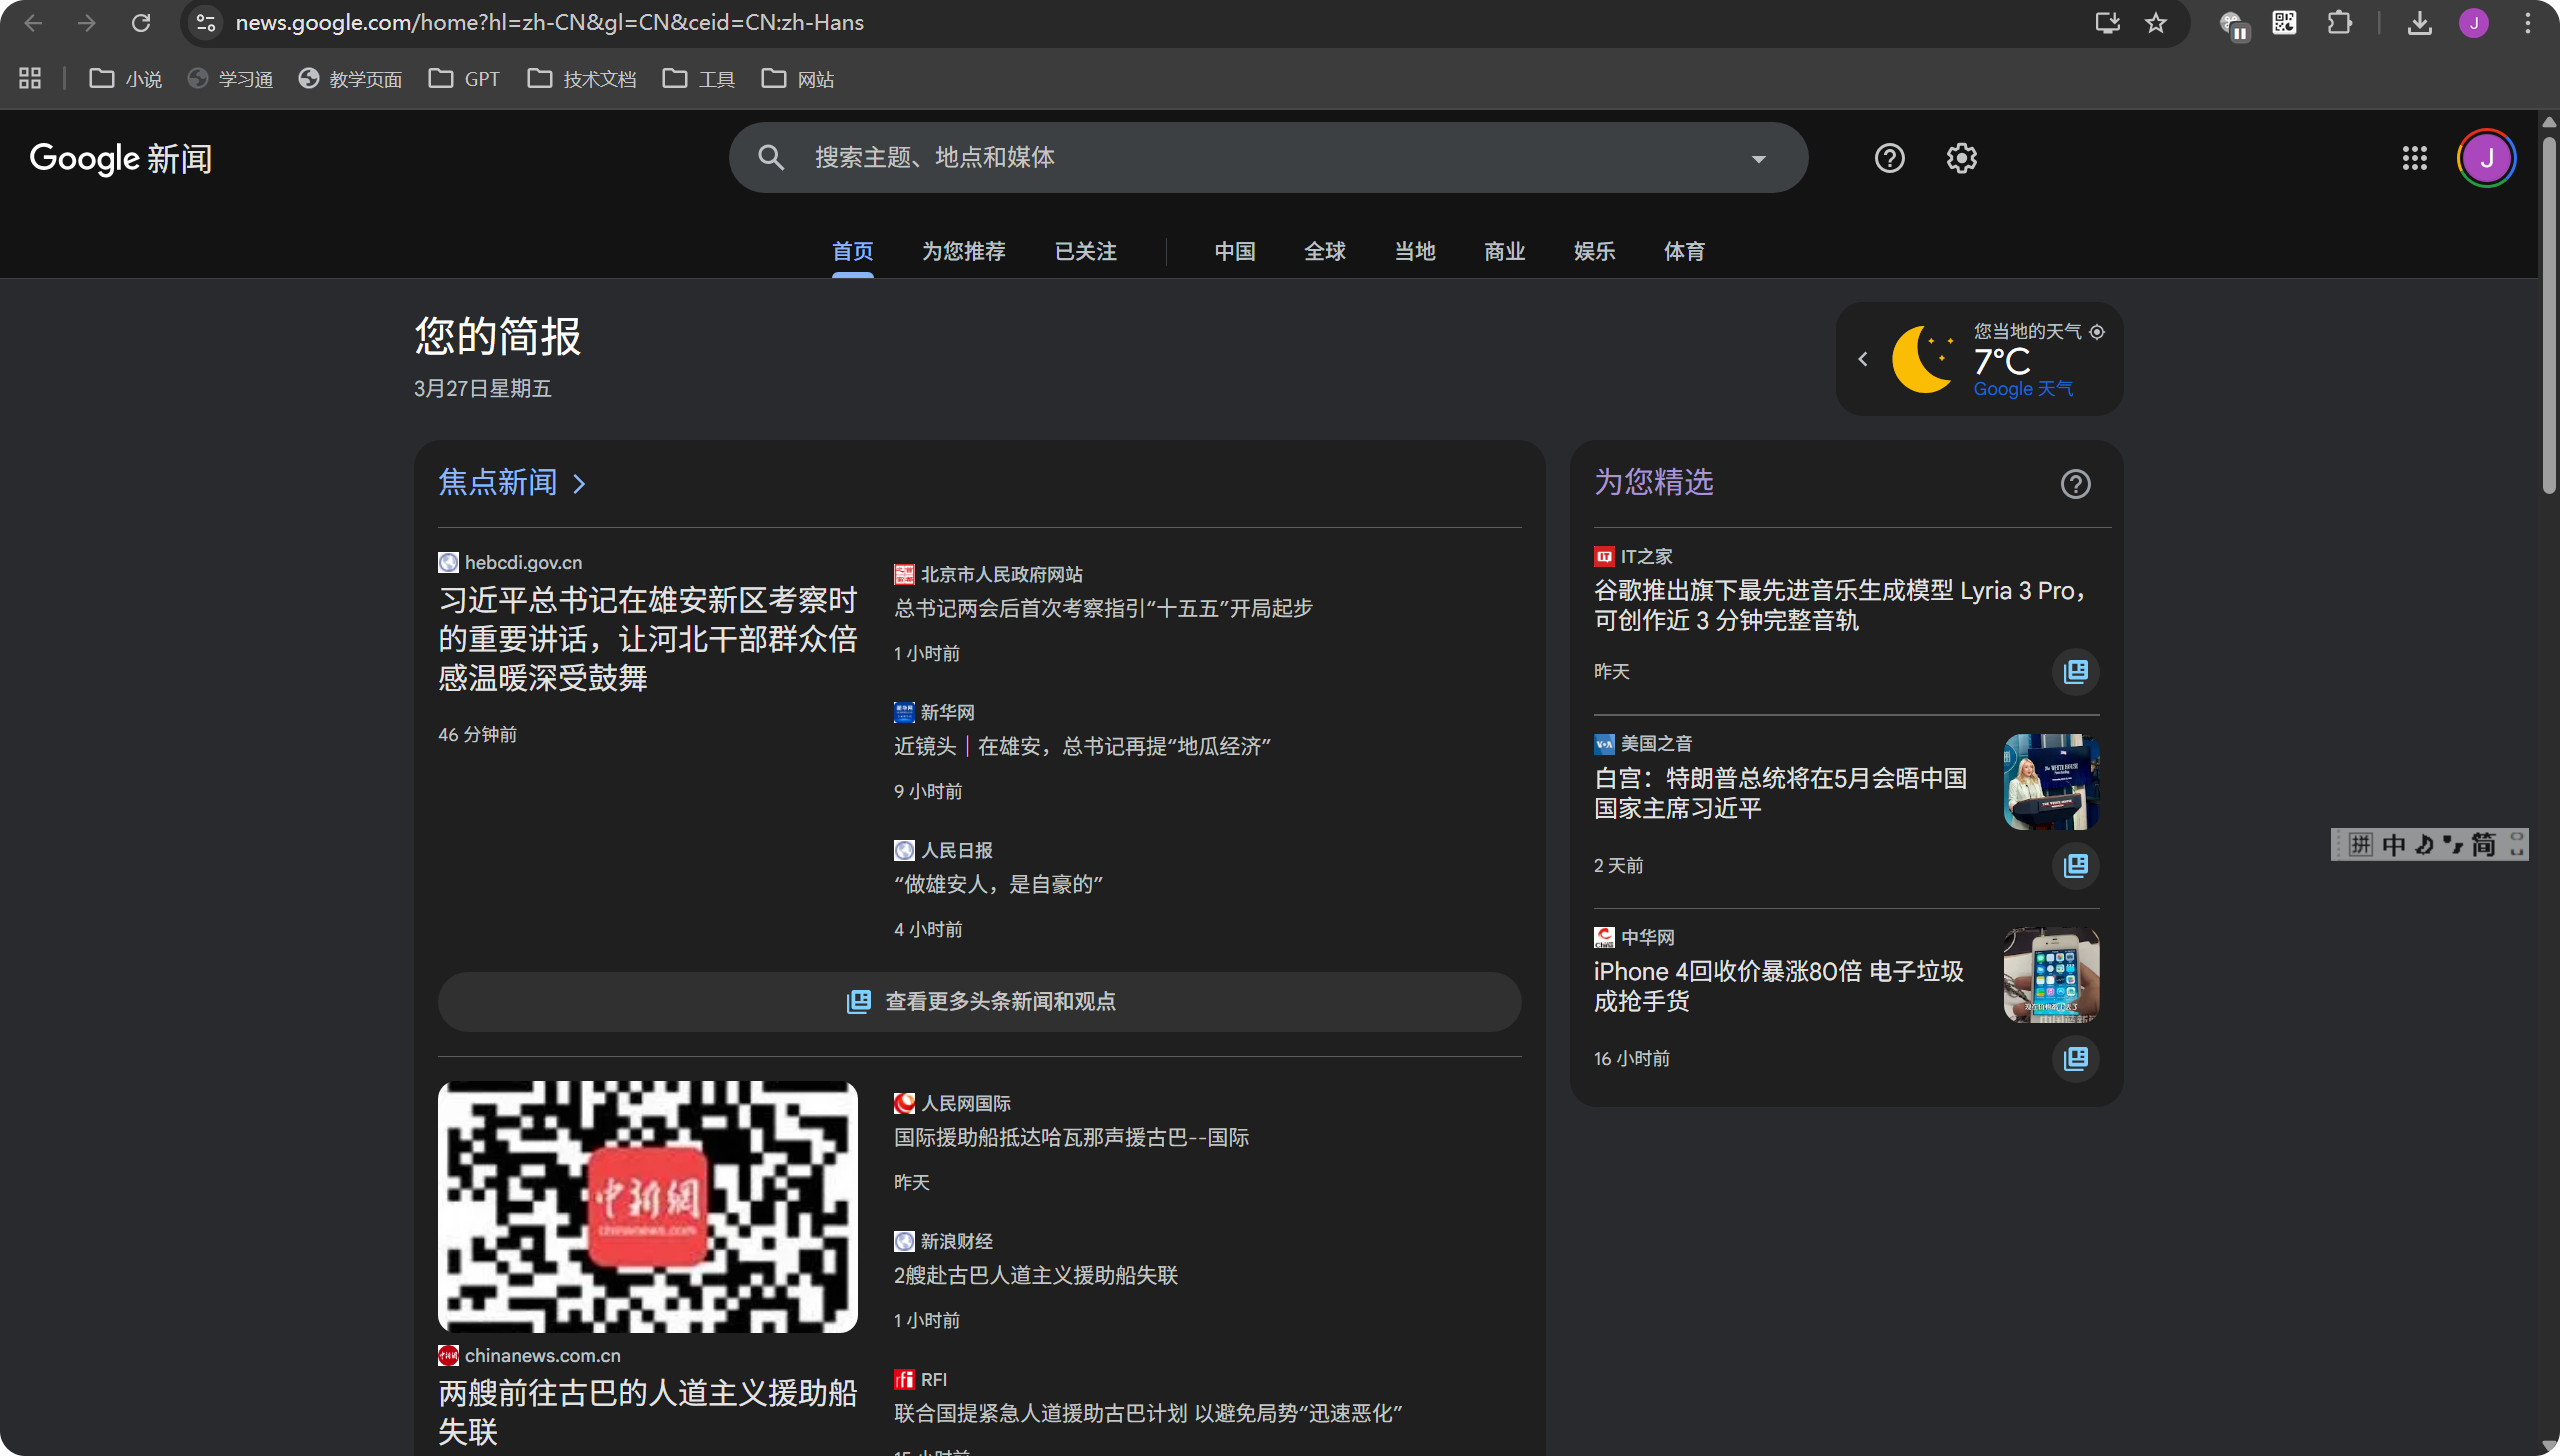Image resolution: width=2560 pixels, height=1456 pixels.
Task: Select the 娱乐 category tab
Action: [1594, 251]
